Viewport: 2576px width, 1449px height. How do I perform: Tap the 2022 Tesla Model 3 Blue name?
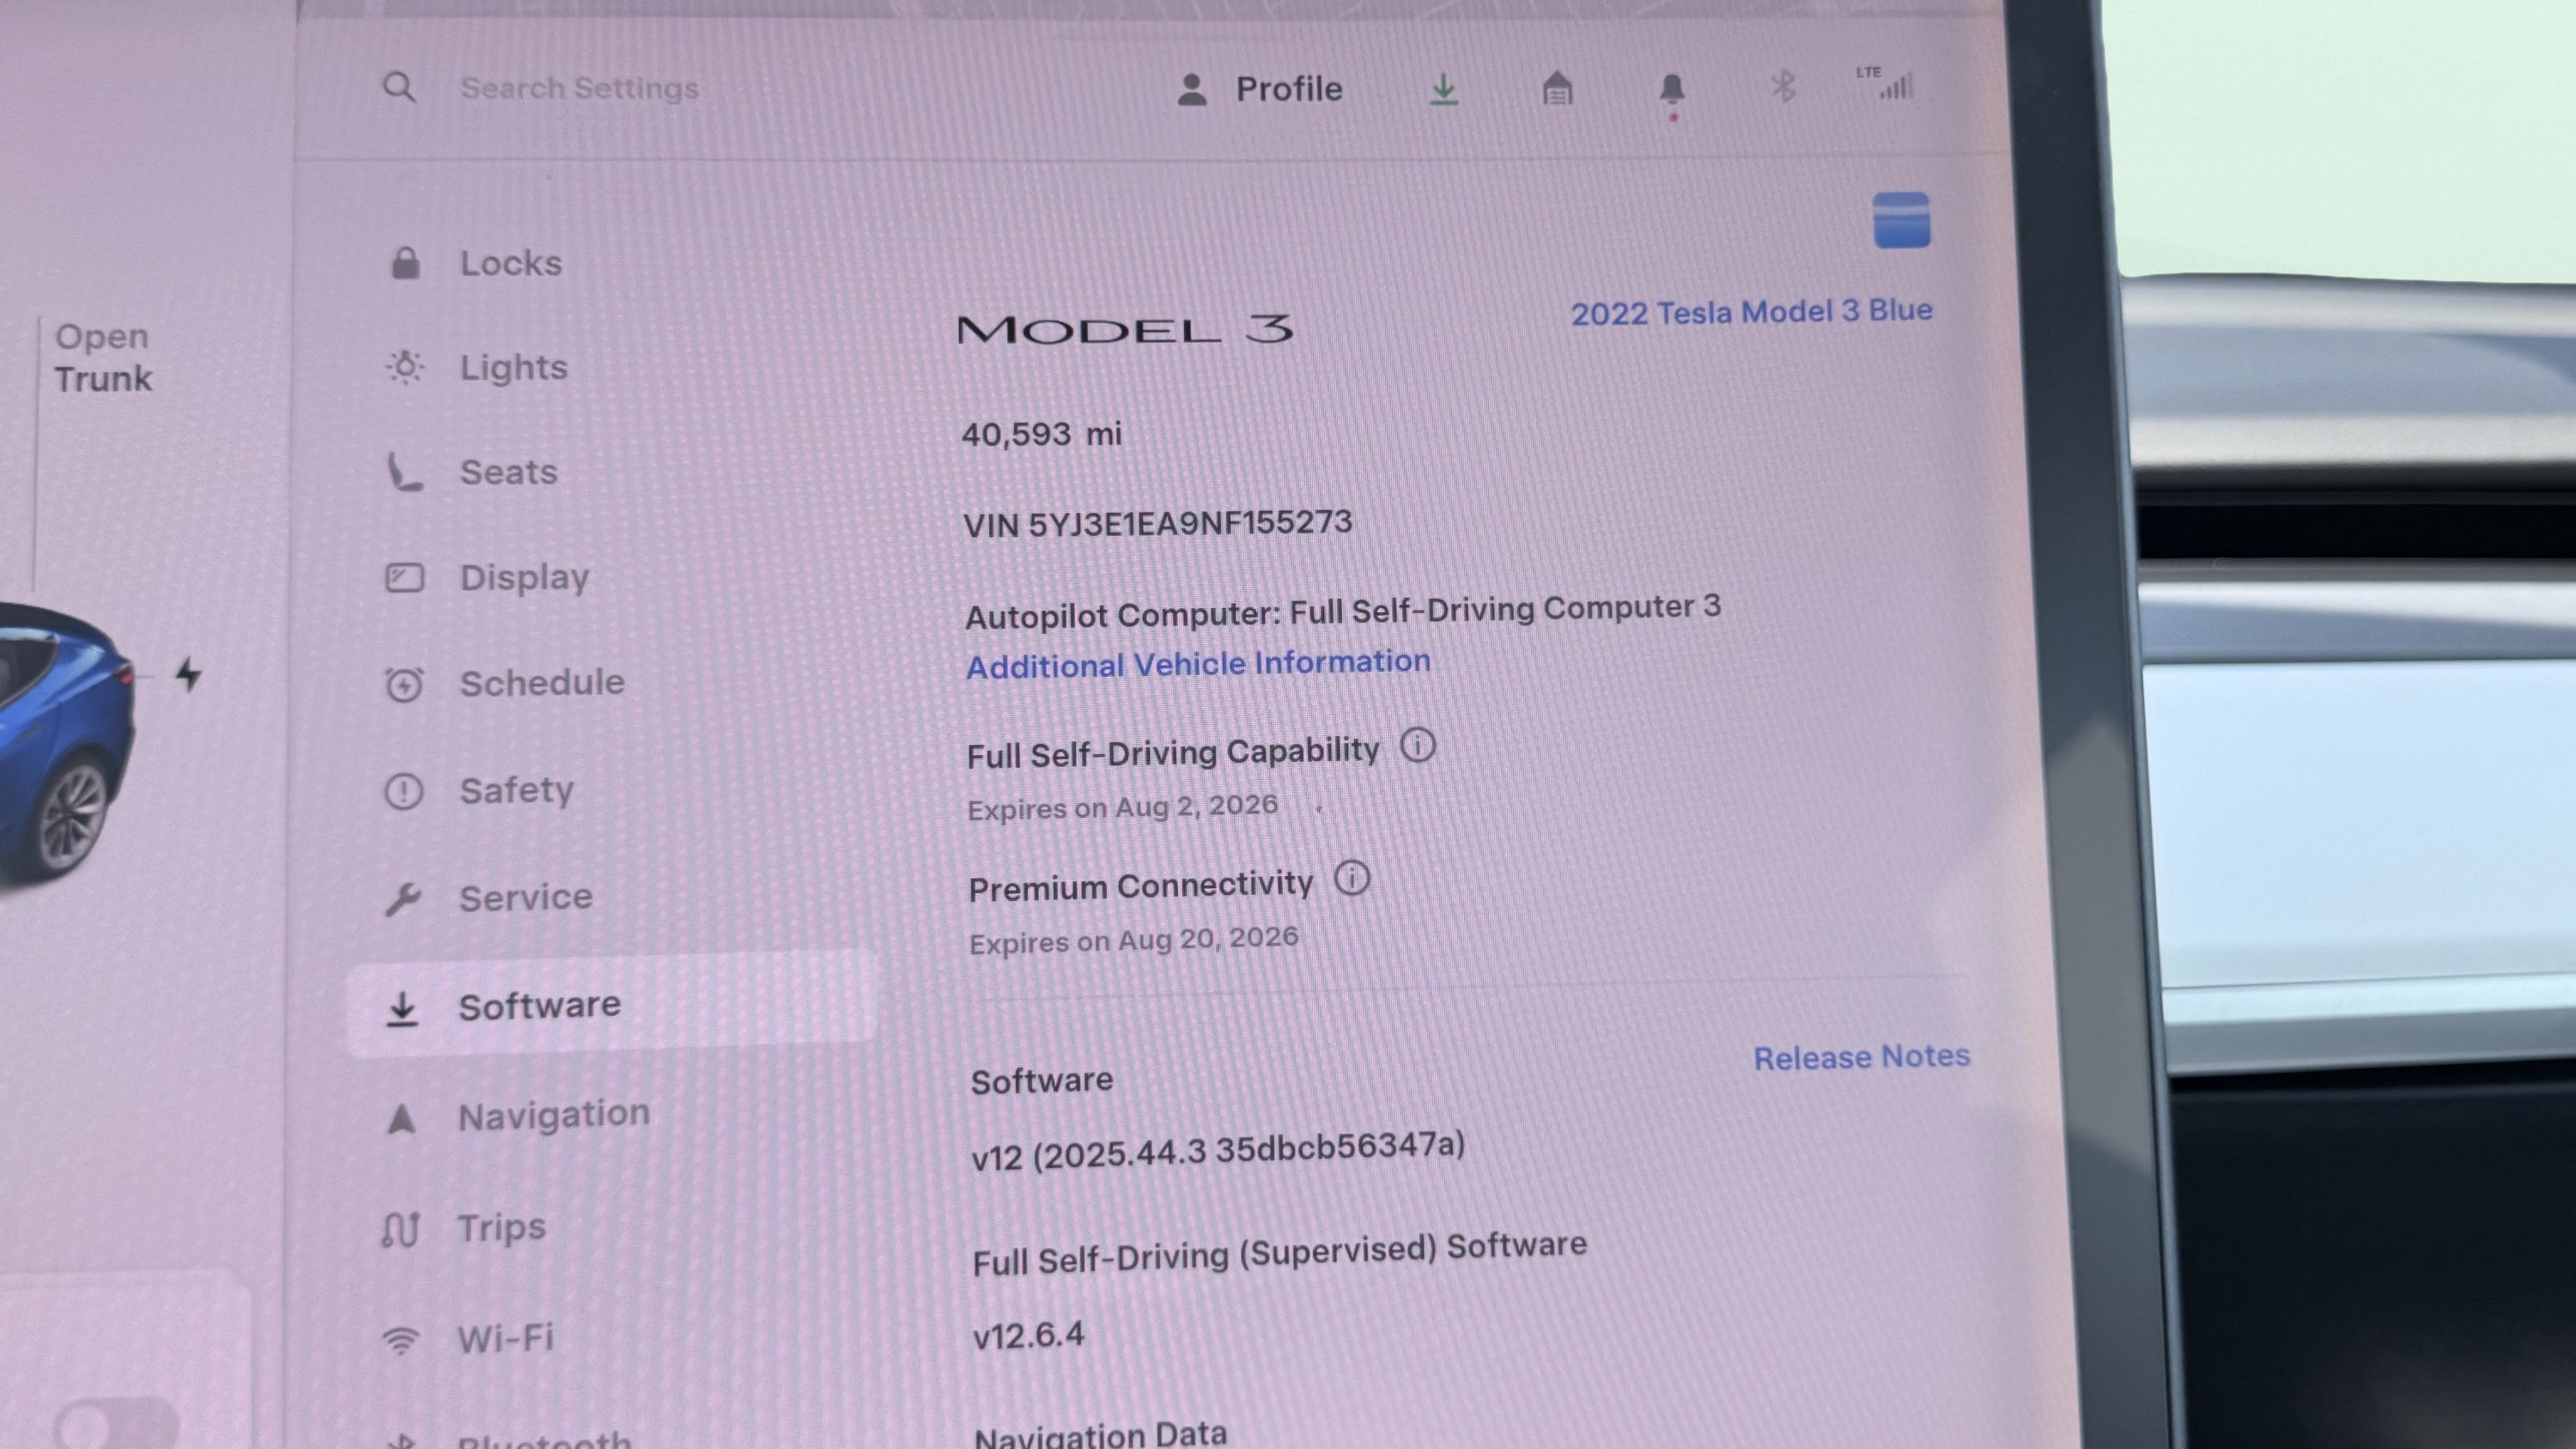click(x=1751, y=312)
